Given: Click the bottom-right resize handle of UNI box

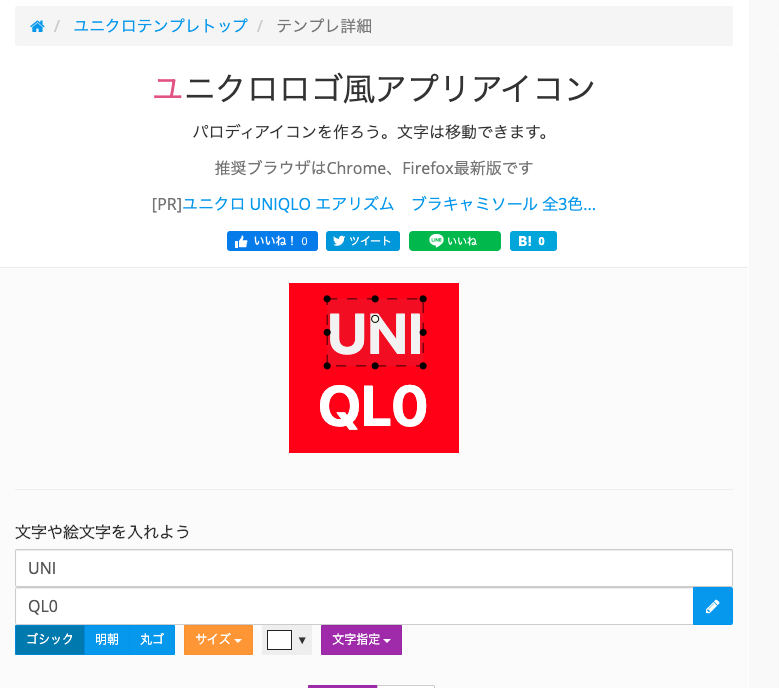Looking at the screenshot, I should coord(423,366).
